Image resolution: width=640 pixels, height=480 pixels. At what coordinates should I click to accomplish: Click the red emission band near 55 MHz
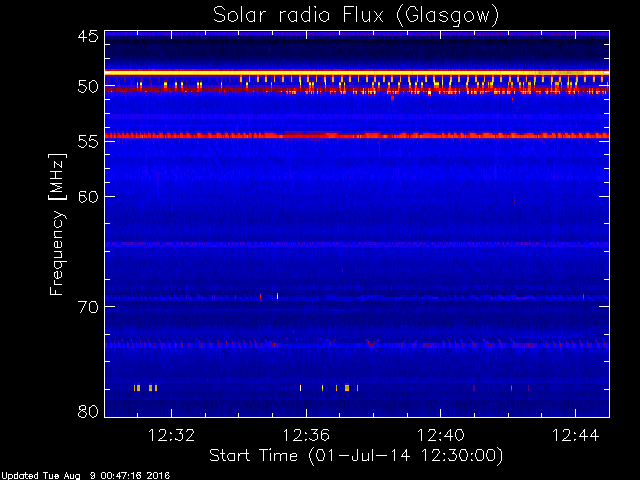pyautogui.click(x=357, y=135)
